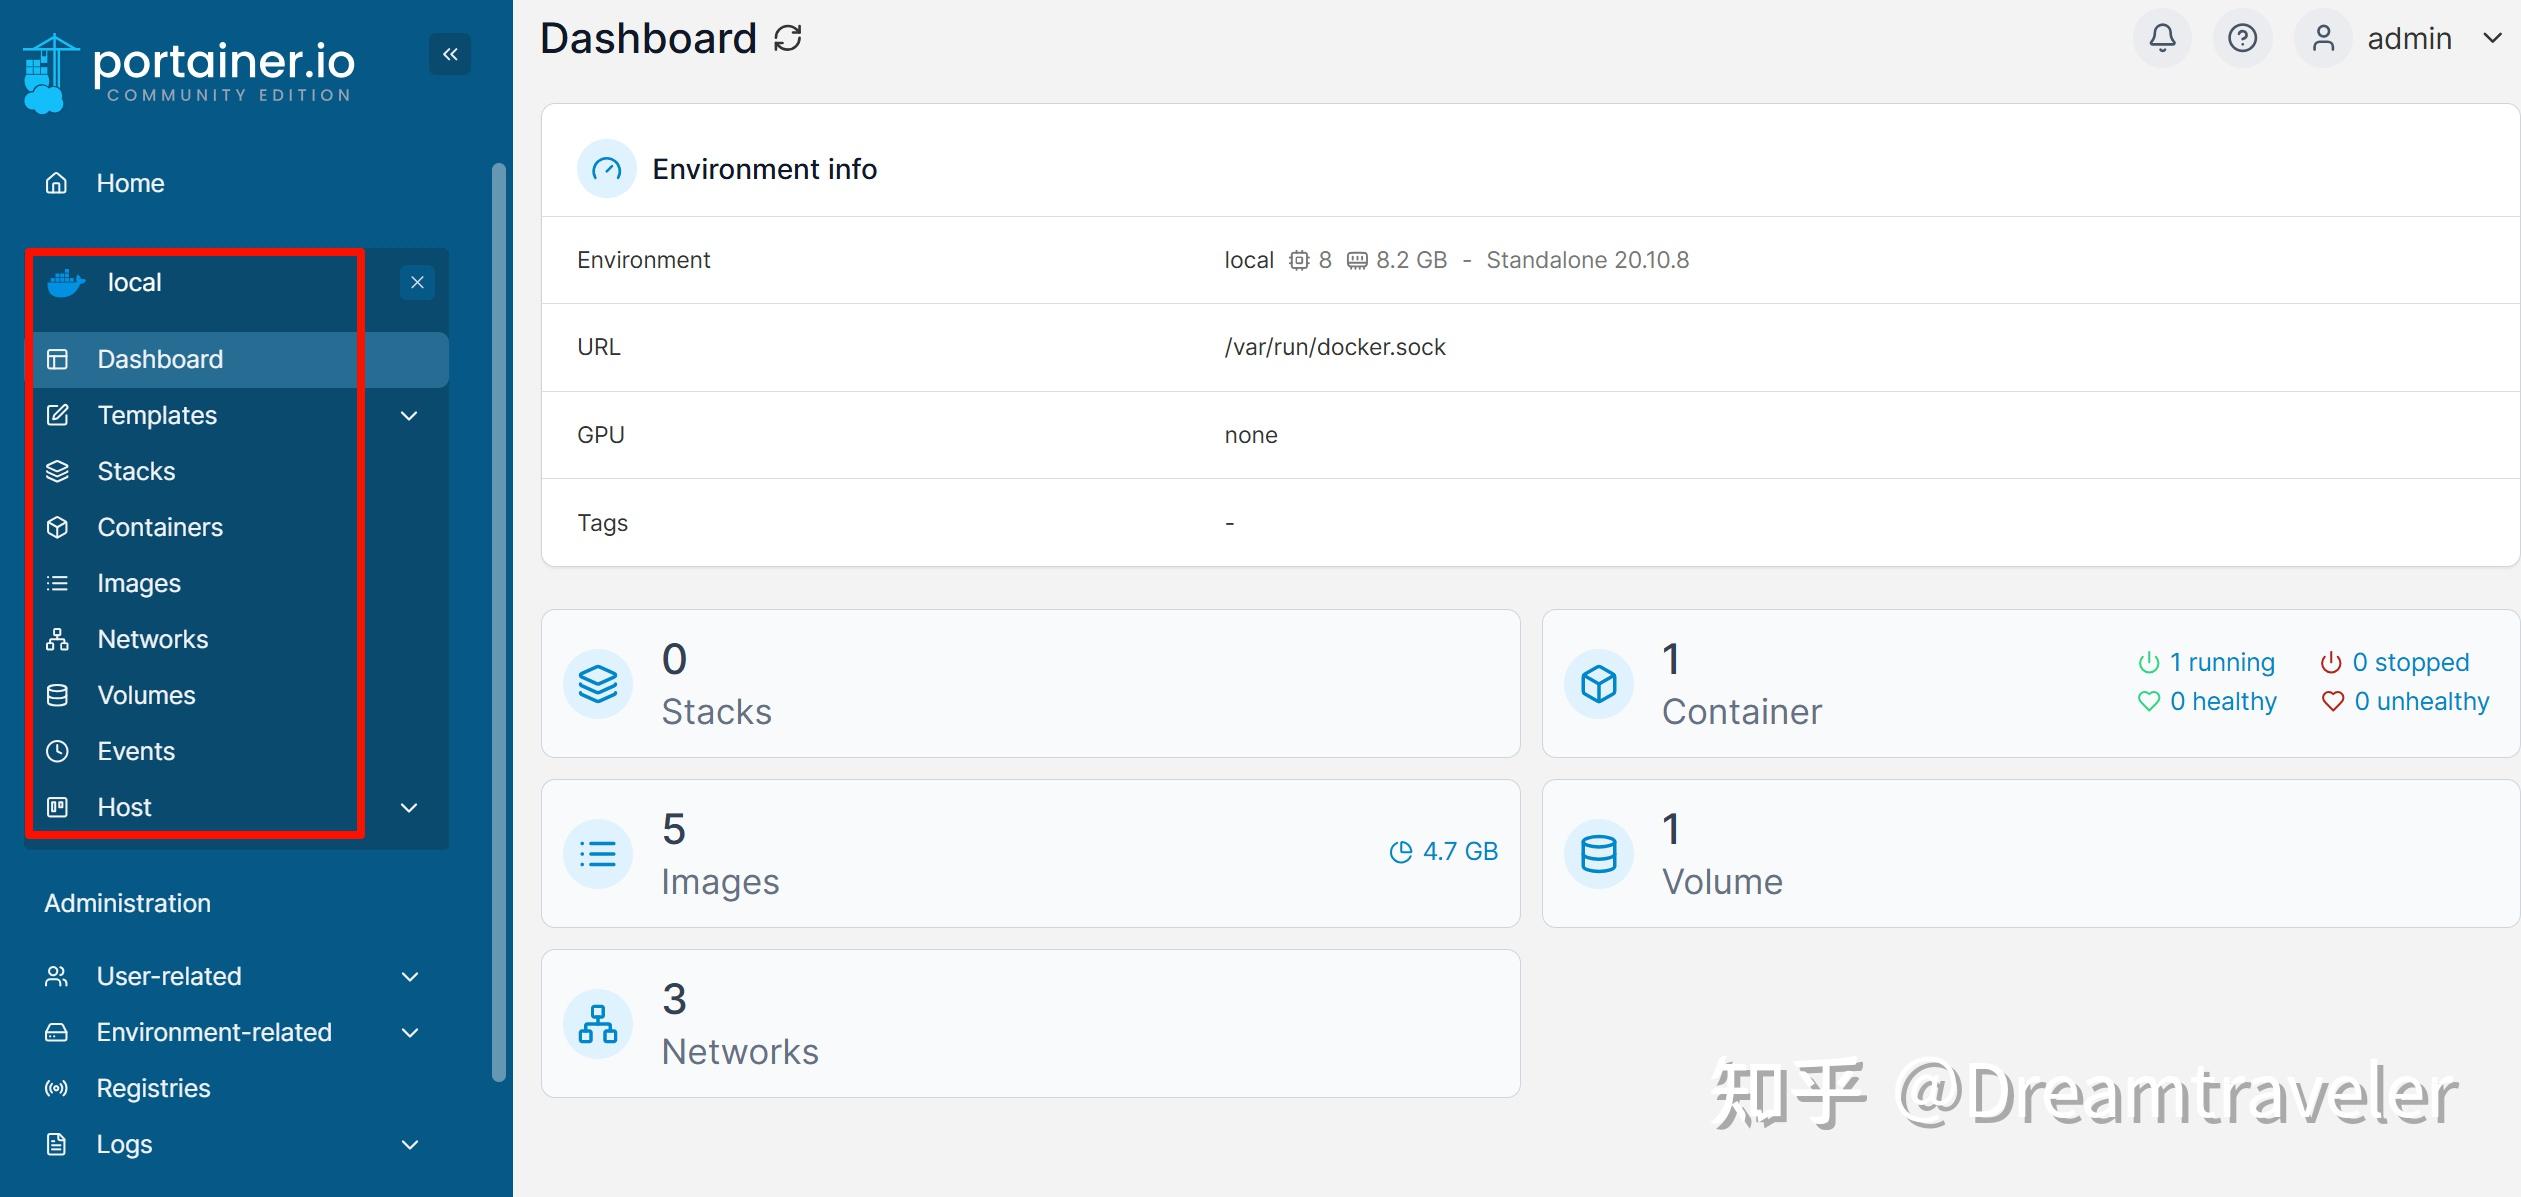Open the help question mark icon
This screenshot has width=2521, height=1197.
[x=2242, y=38]
